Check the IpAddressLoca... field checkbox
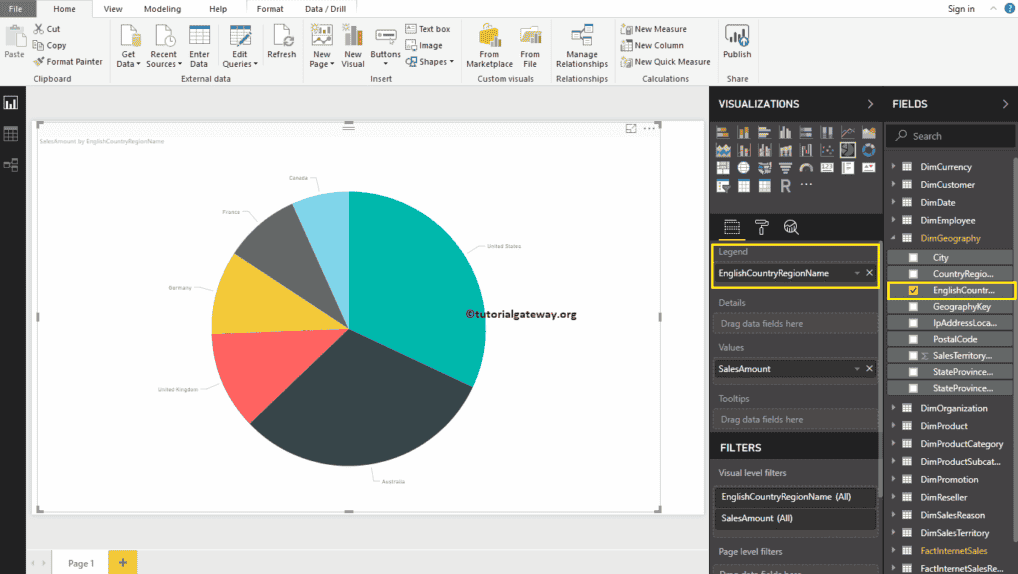The image size is (1018, 574). click(x=913, y=323)
